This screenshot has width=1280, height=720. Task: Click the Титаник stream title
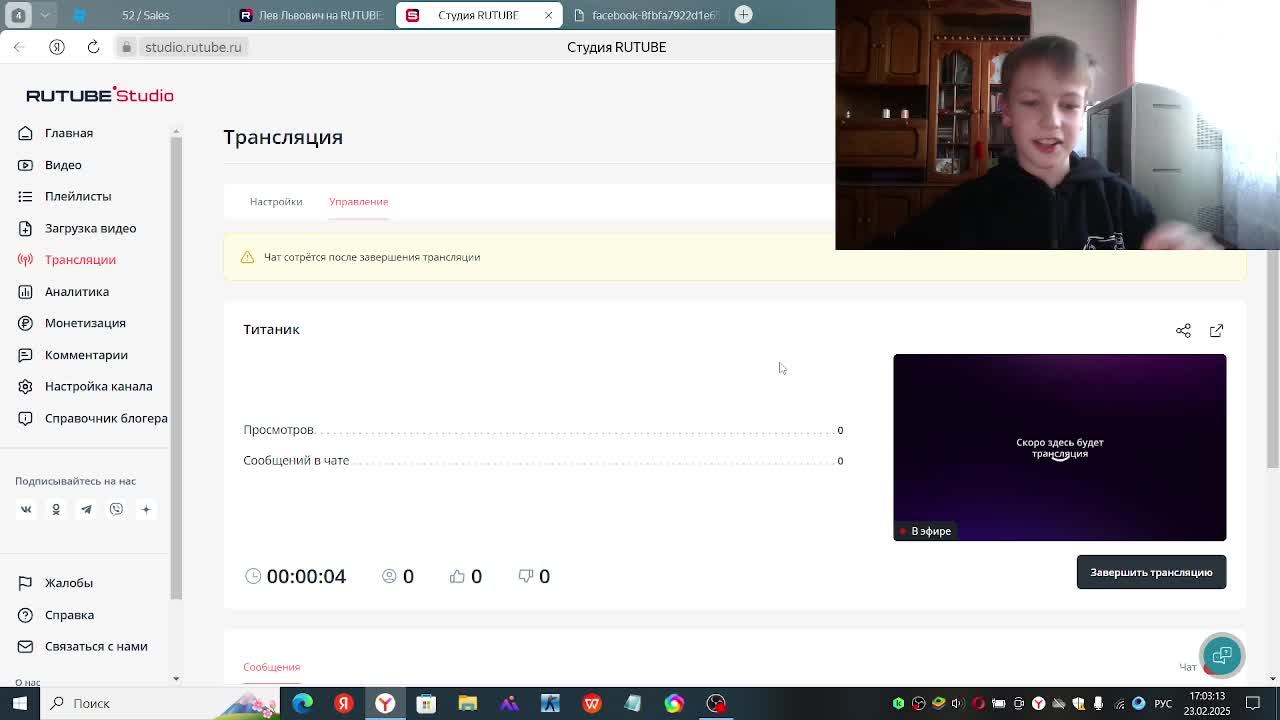point(271,329)
